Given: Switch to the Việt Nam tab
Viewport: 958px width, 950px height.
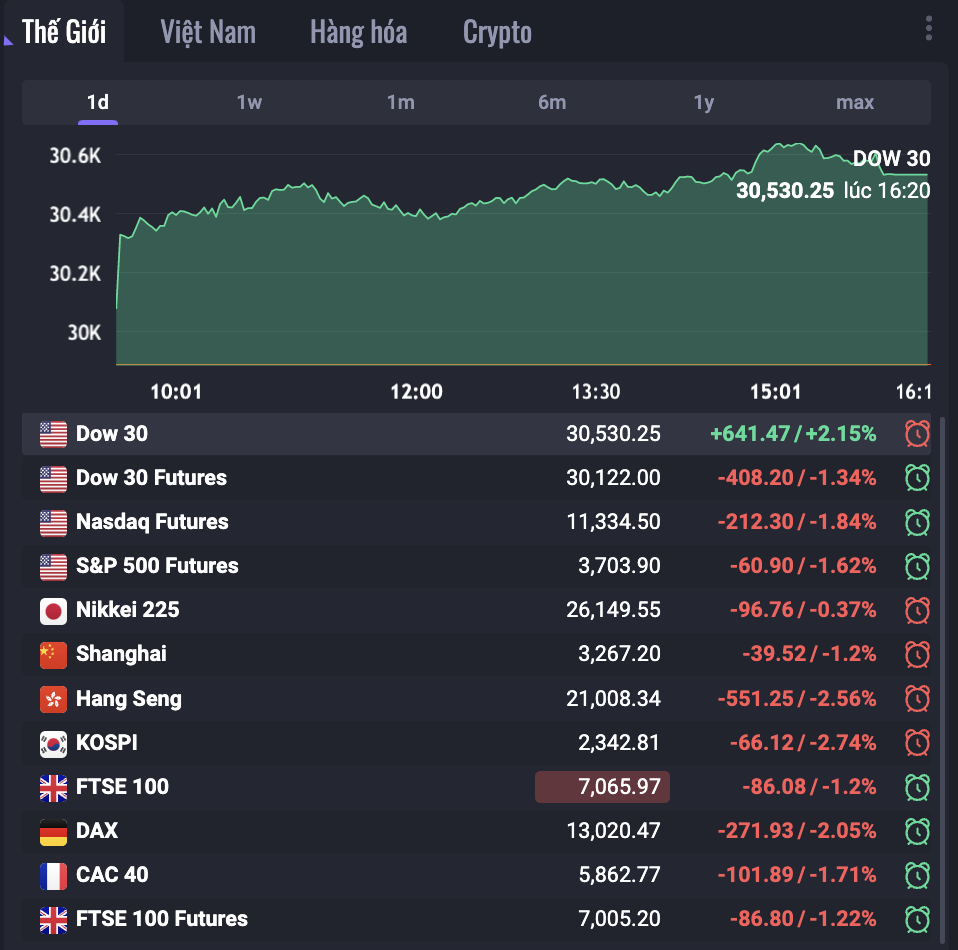Looking at the screenshot, I should click(x=208, y=32).
